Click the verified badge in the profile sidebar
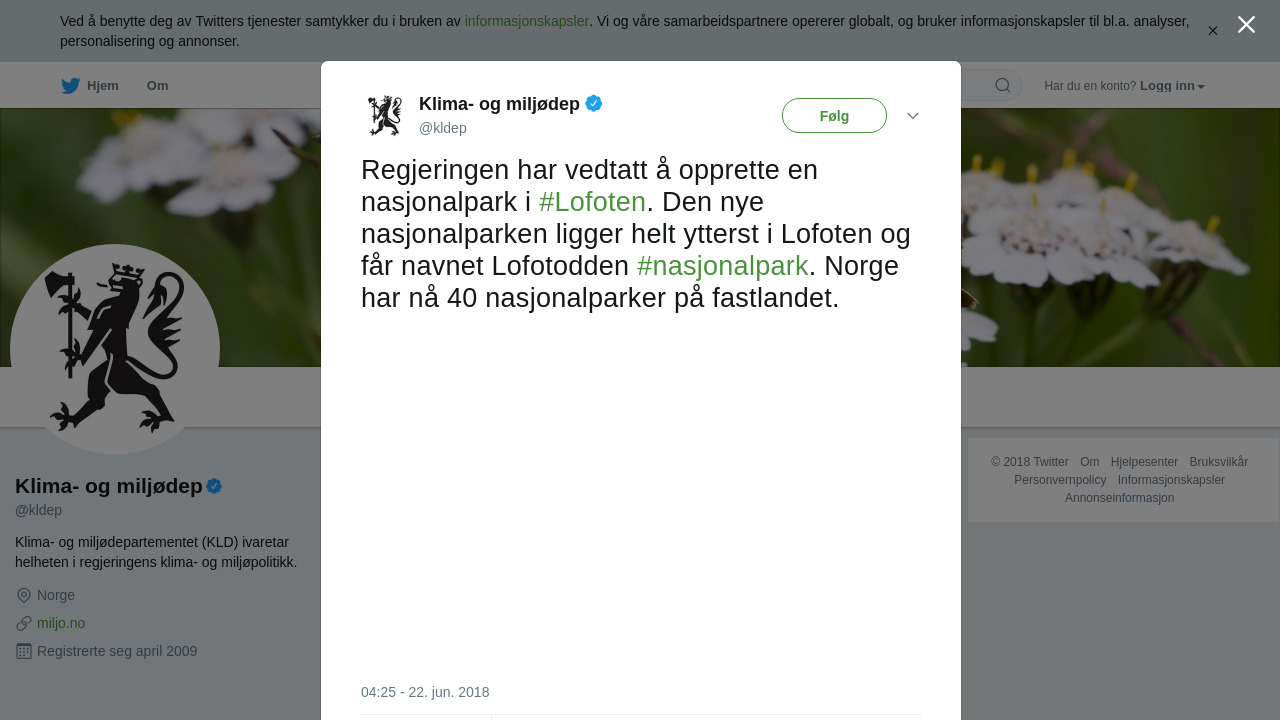 point(214,486)
